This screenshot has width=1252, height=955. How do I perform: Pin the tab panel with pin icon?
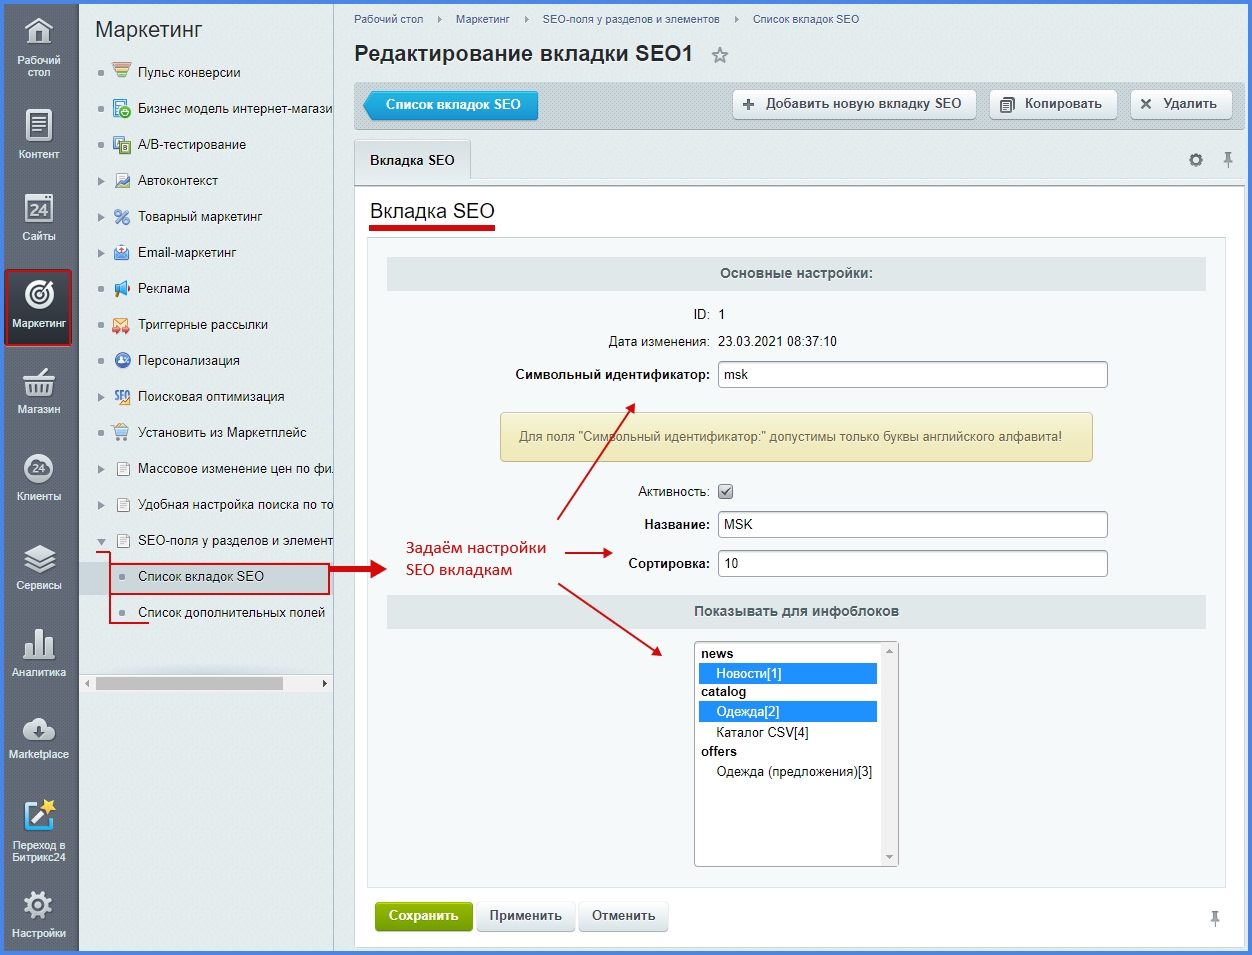pyautogui.click(x=1228, y=160)
